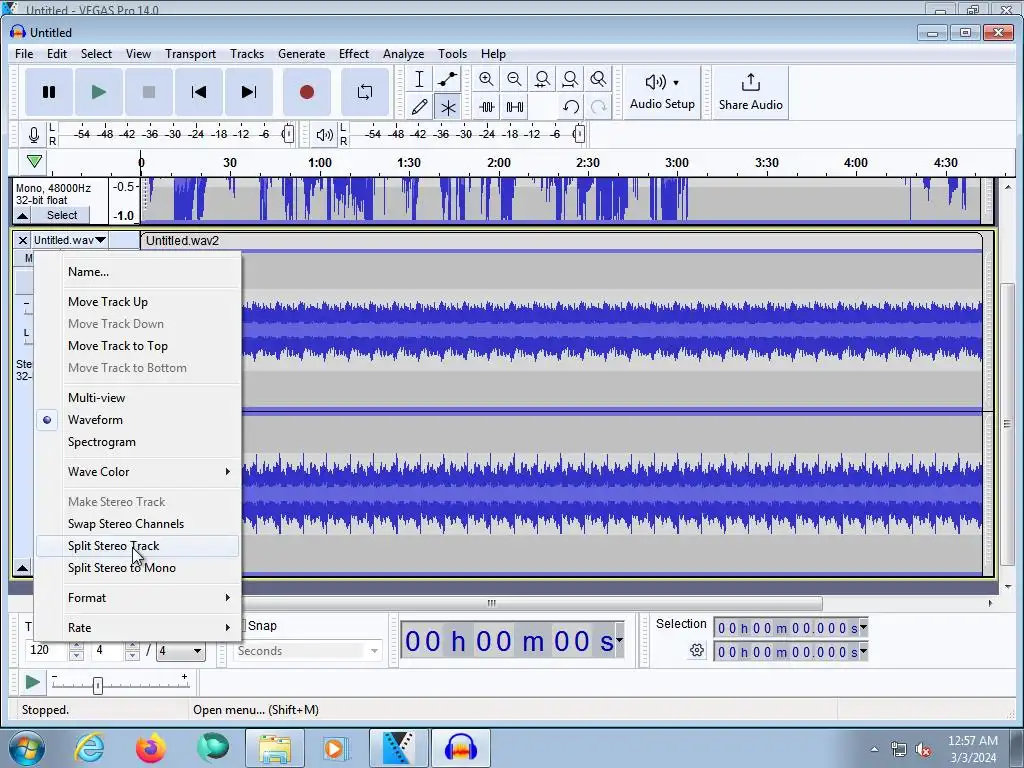Click the record meter microphone icon
This screenshot has width=1024, height=768.
click(x=34, y=135)
